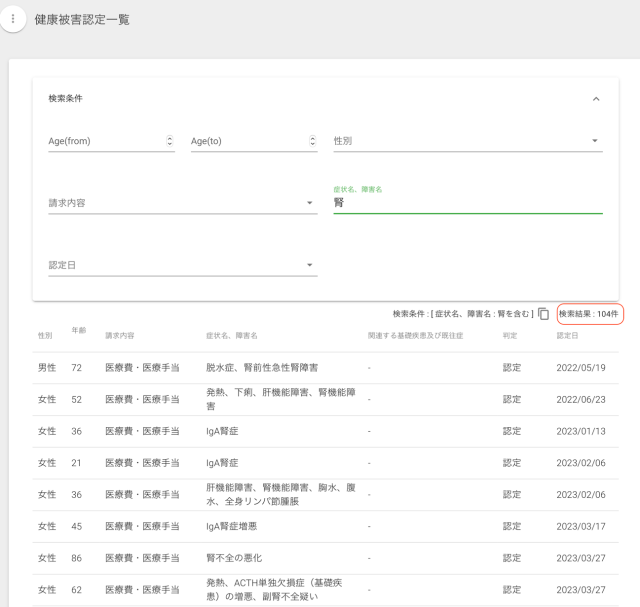Select the 脱水症、腎前性急性腎障害 row

pyautogui.click(x=262, y=368)
